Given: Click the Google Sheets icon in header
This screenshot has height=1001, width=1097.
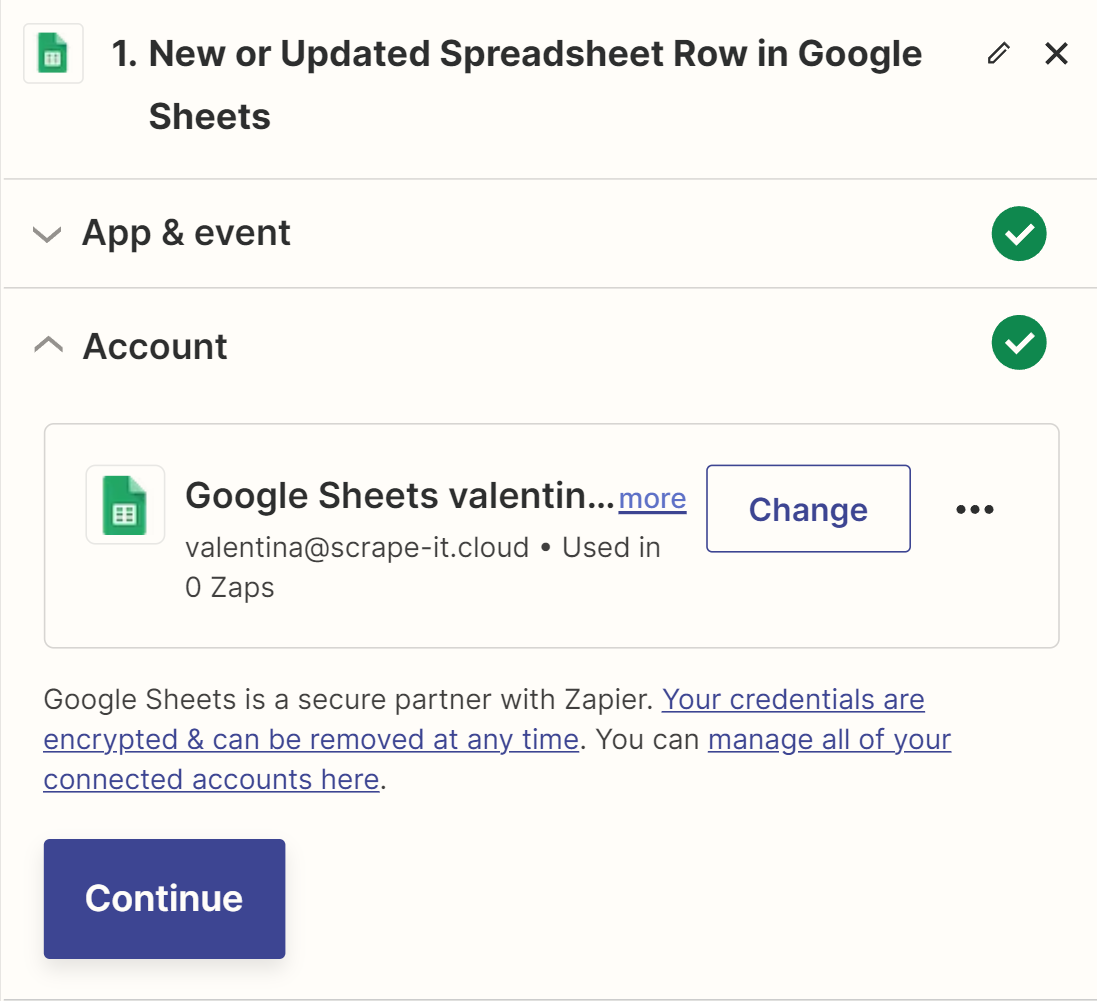Looking at the screenshot, I should coord(53,53).
